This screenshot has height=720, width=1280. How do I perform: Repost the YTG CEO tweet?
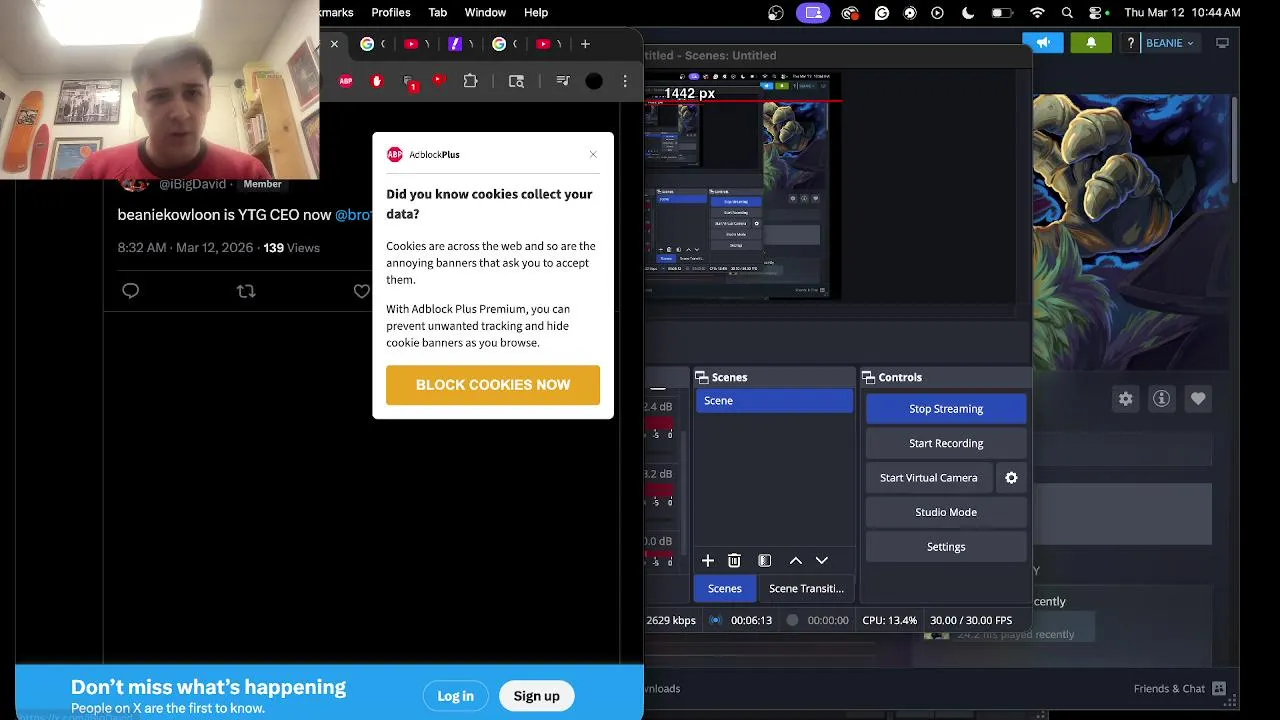coord(246,291)
